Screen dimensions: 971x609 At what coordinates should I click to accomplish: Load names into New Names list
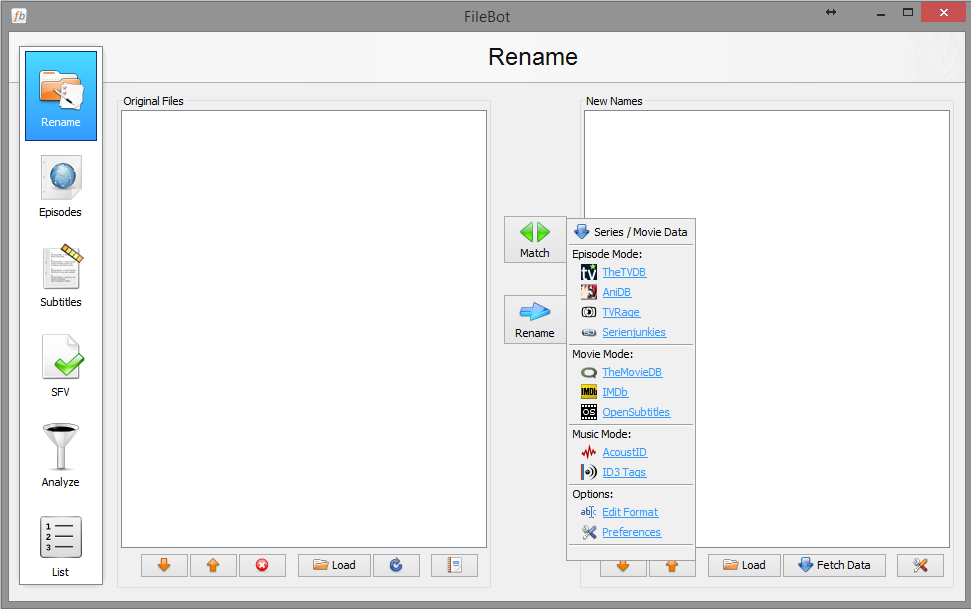(744, 565)
